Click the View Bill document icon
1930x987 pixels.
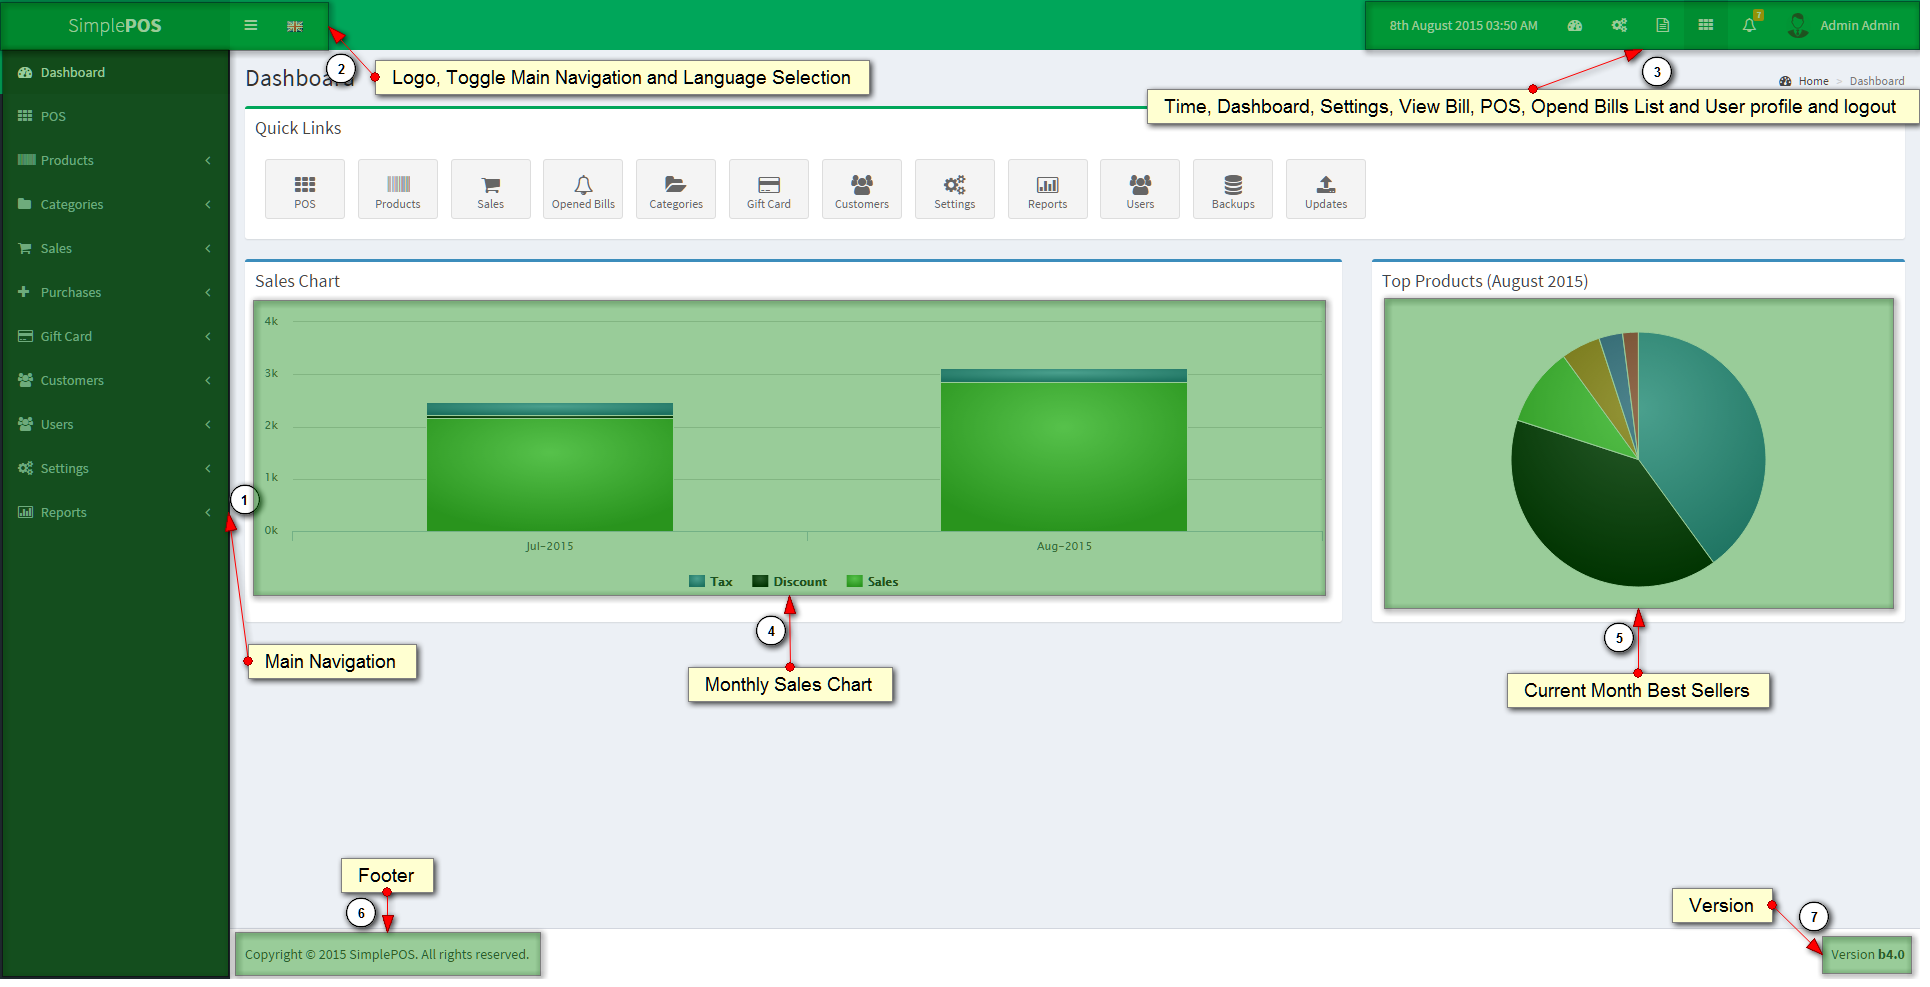point(1662,26)
